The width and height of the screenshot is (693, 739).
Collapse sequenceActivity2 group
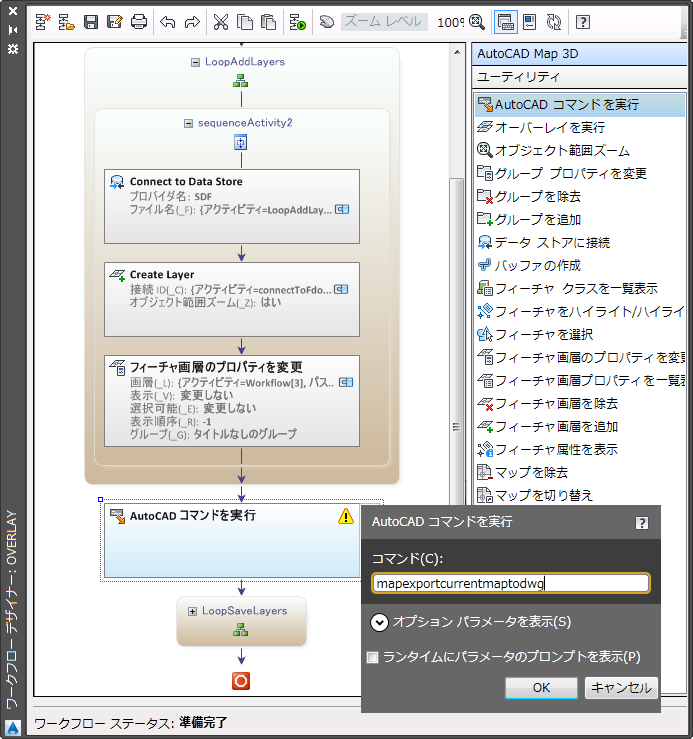pyautogui.click(x=188, y=123)
